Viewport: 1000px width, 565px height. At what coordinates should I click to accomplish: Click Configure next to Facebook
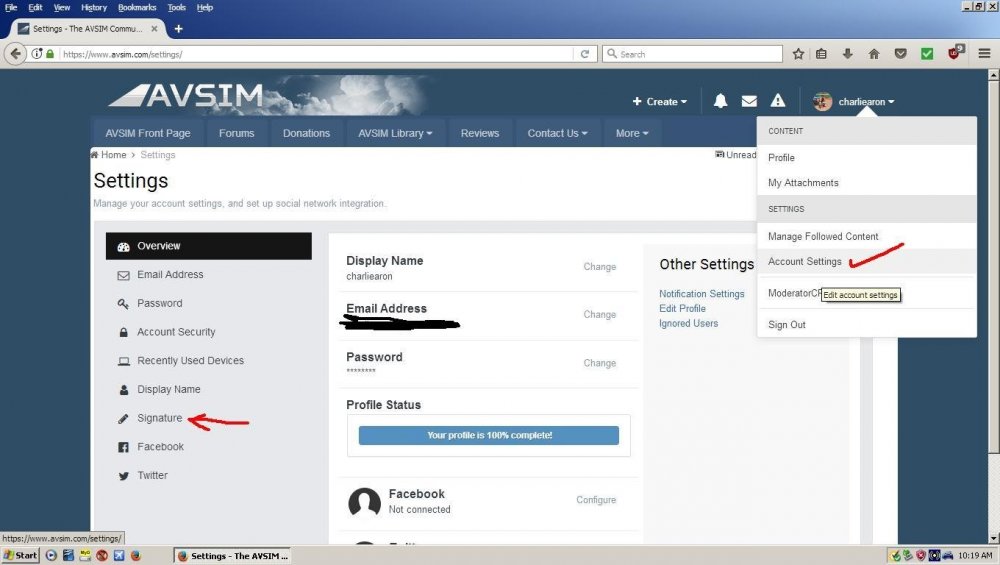coord(596,500)
